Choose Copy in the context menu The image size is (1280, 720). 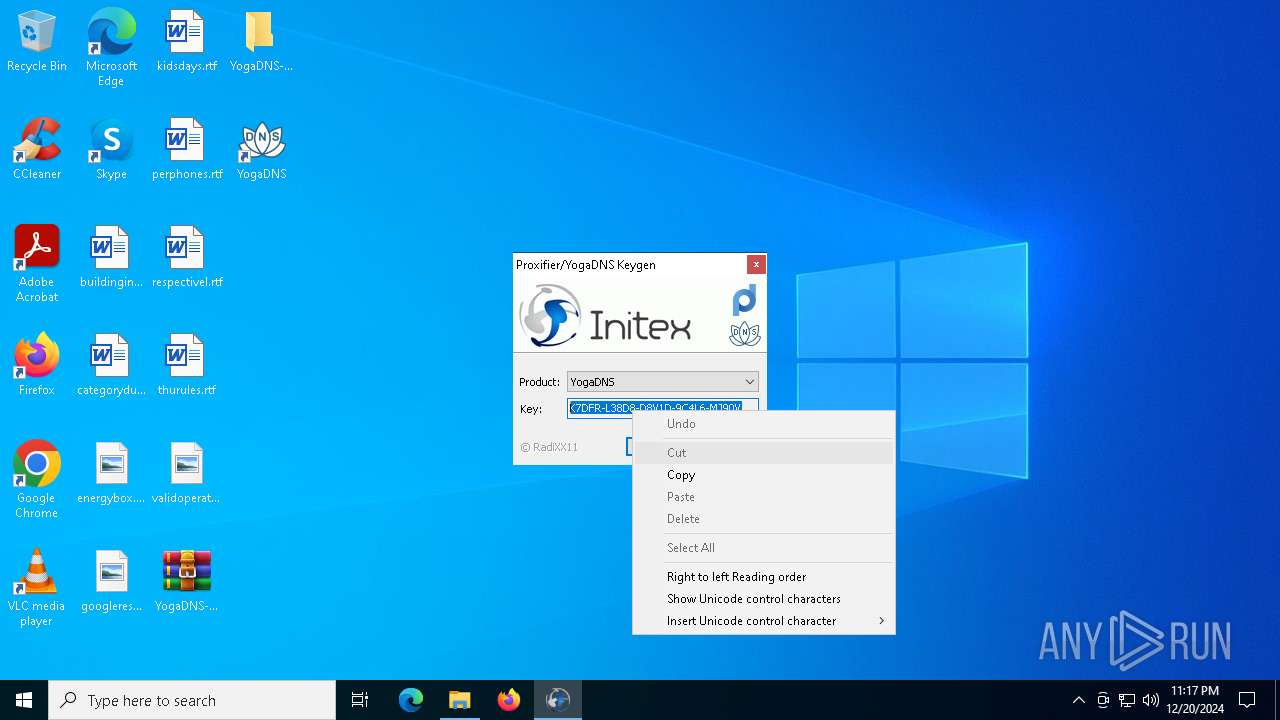[764, 475]
